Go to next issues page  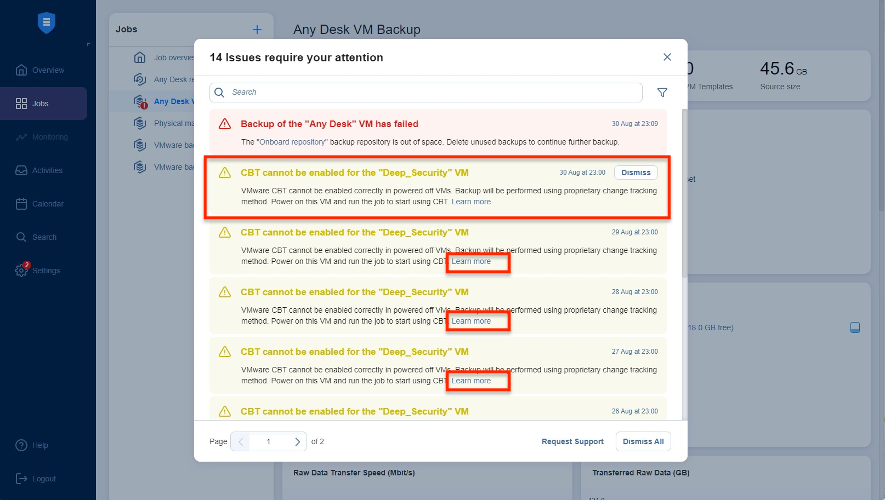[297, 441]
